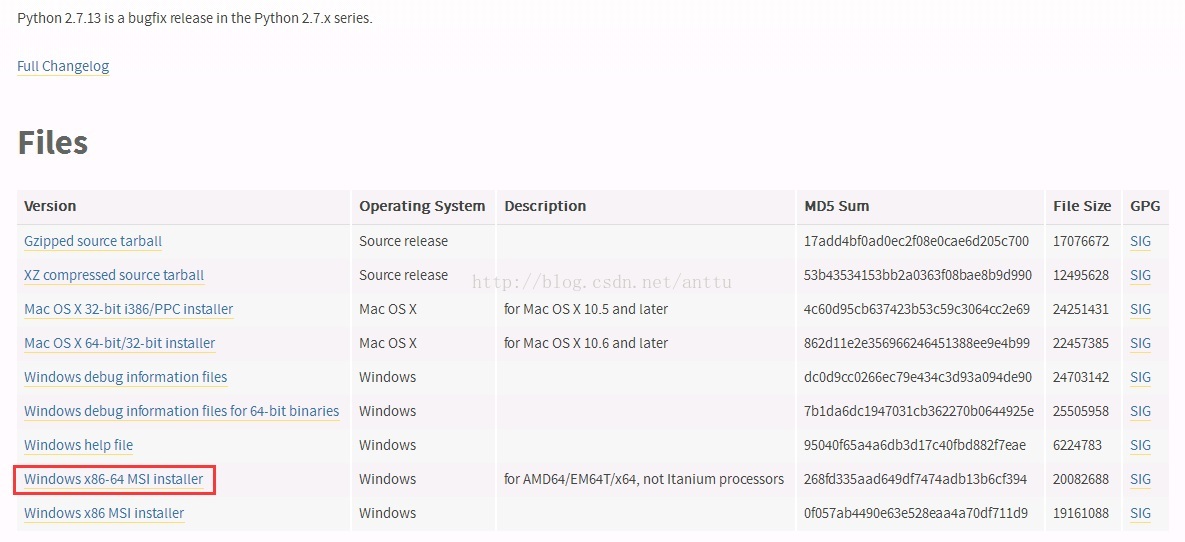Open SIG link for x86 MSI installer

point(1140,513)
